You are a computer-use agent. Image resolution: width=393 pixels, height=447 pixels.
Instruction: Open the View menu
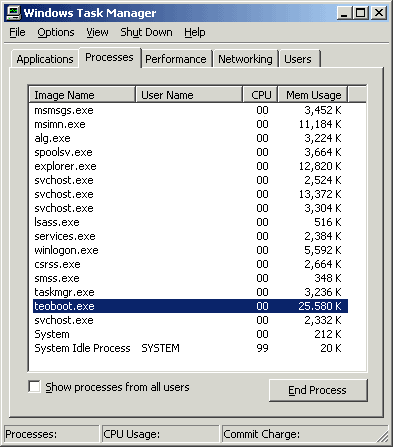97,32
